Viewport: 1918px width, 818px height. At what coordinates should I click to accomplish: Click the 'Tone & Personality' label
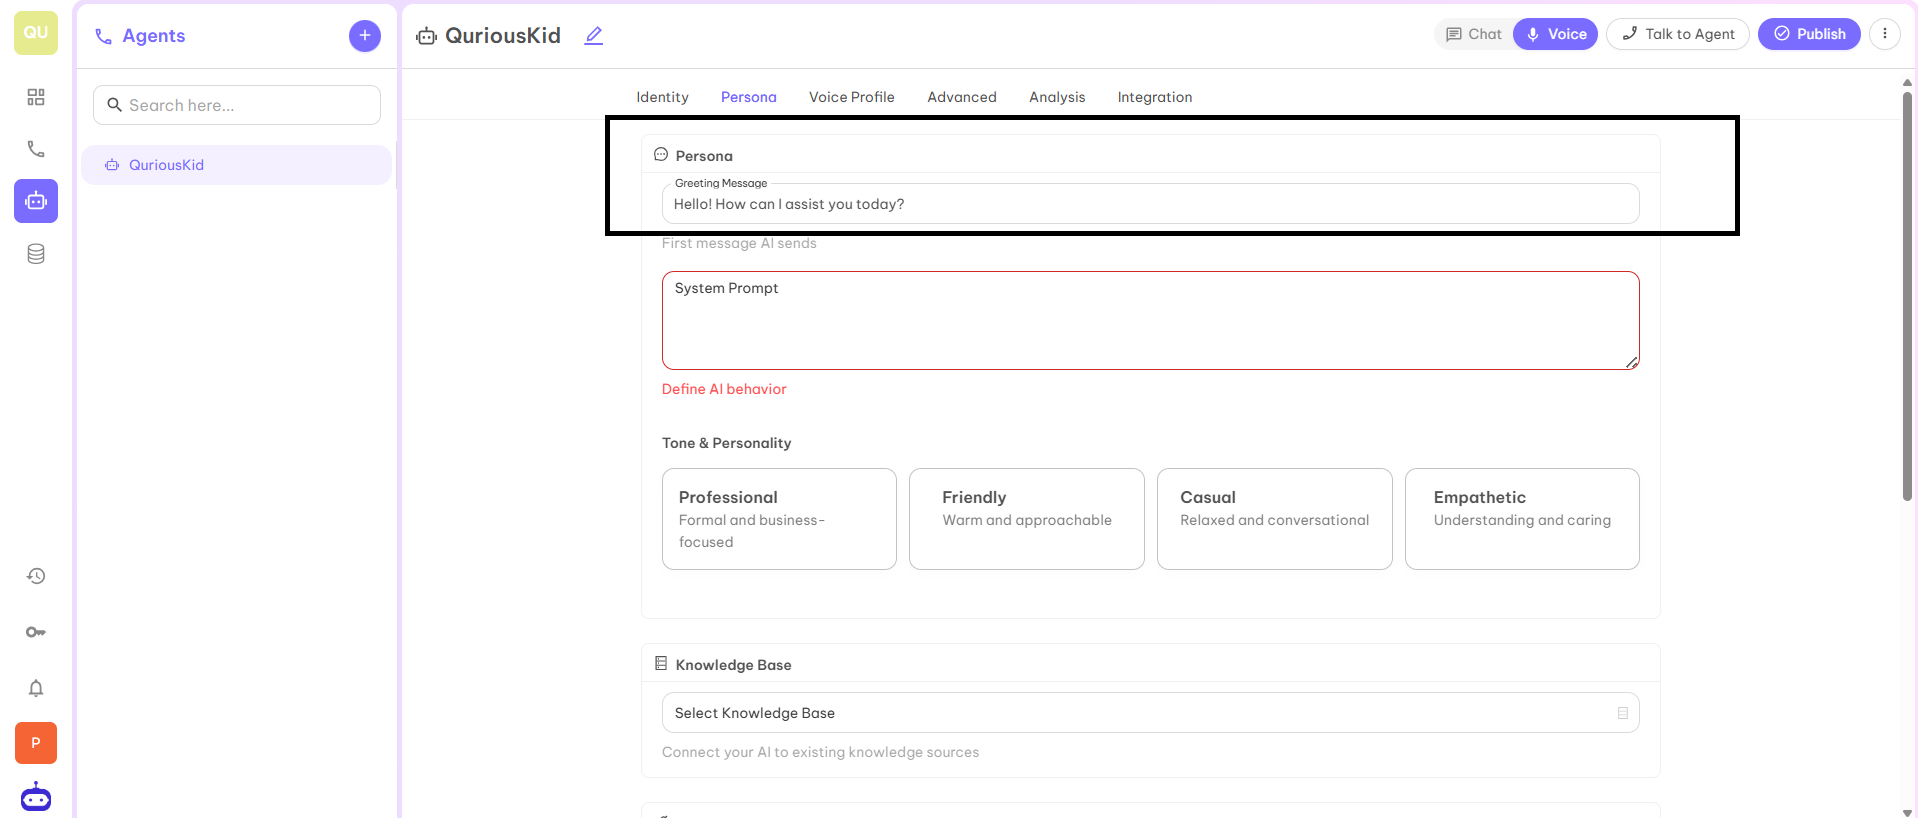[x=726, y=443]
